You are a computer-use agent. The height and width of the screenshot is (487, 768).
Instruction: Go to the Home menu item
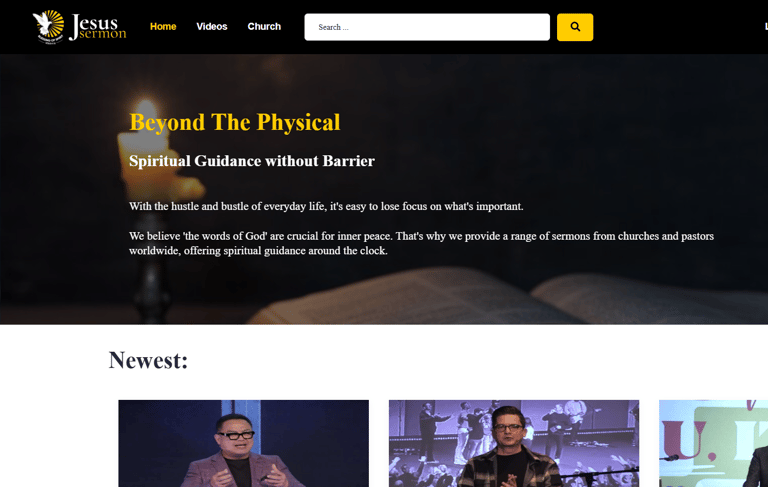point(163,26)
